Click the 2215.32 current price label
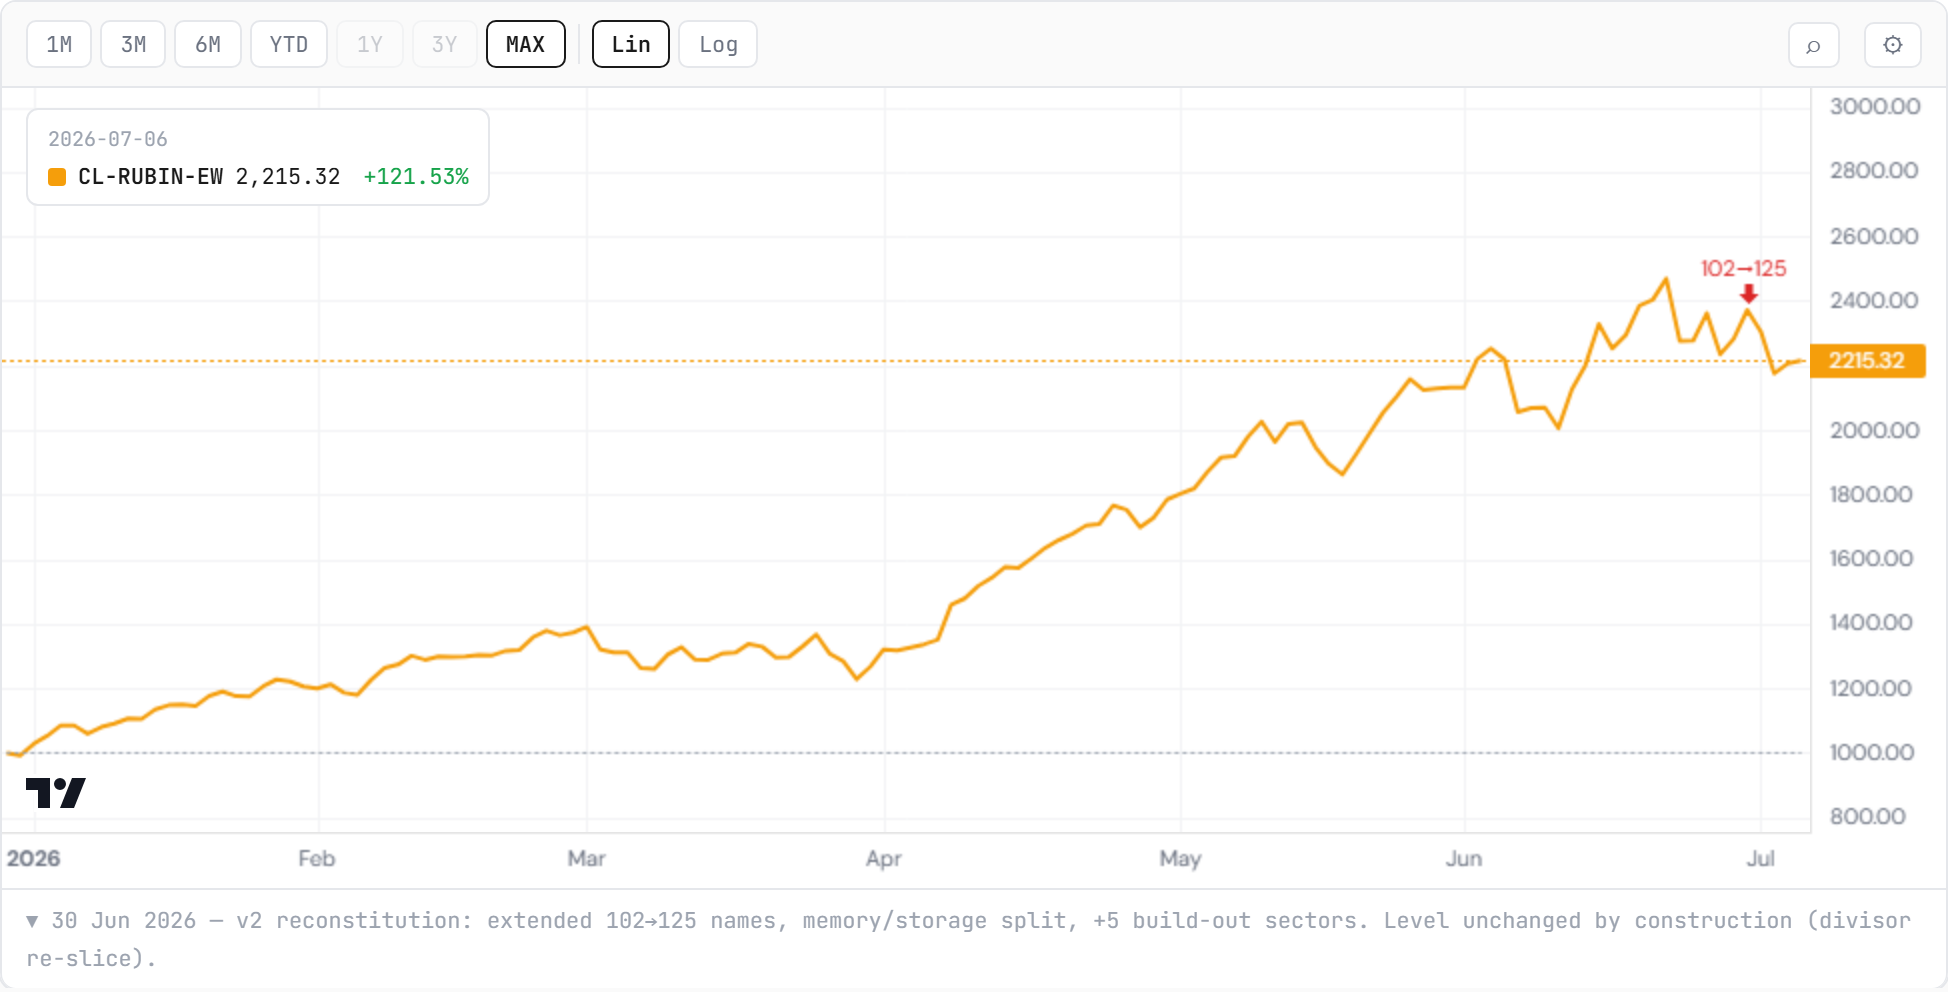Image resolution: width=1948 pixels, height=992 pixels. (x=1868, y=360)
